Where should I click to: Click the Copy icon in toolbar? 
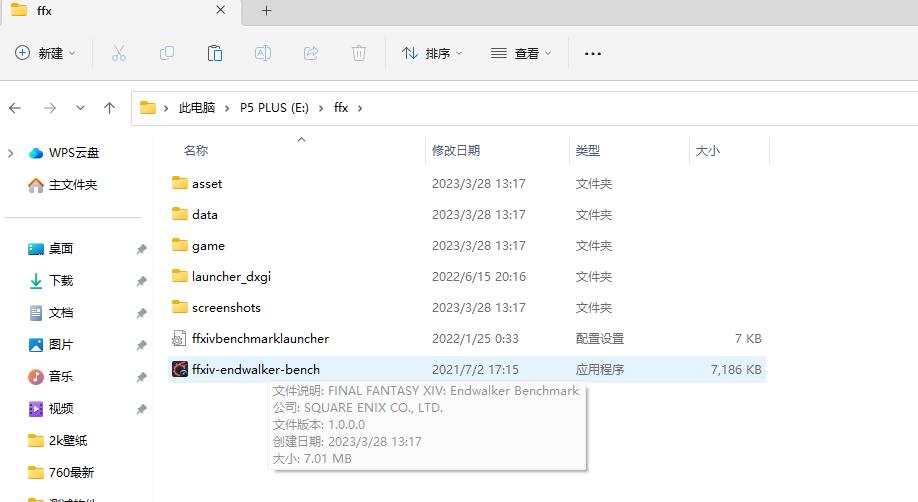[167, 53]
